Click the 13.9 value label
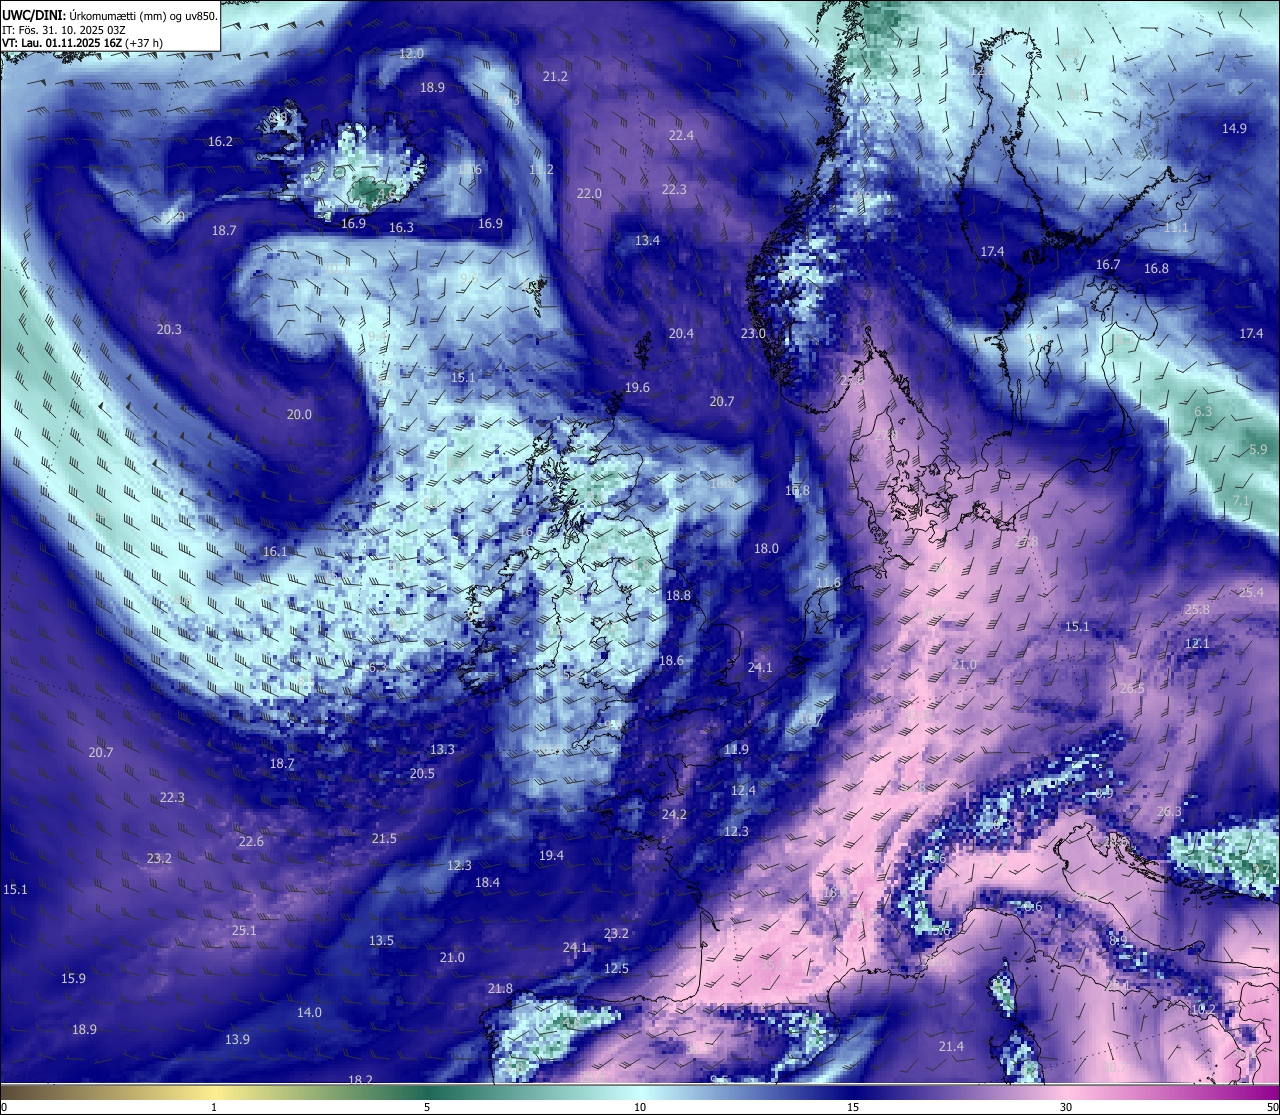 [237, 1039]
